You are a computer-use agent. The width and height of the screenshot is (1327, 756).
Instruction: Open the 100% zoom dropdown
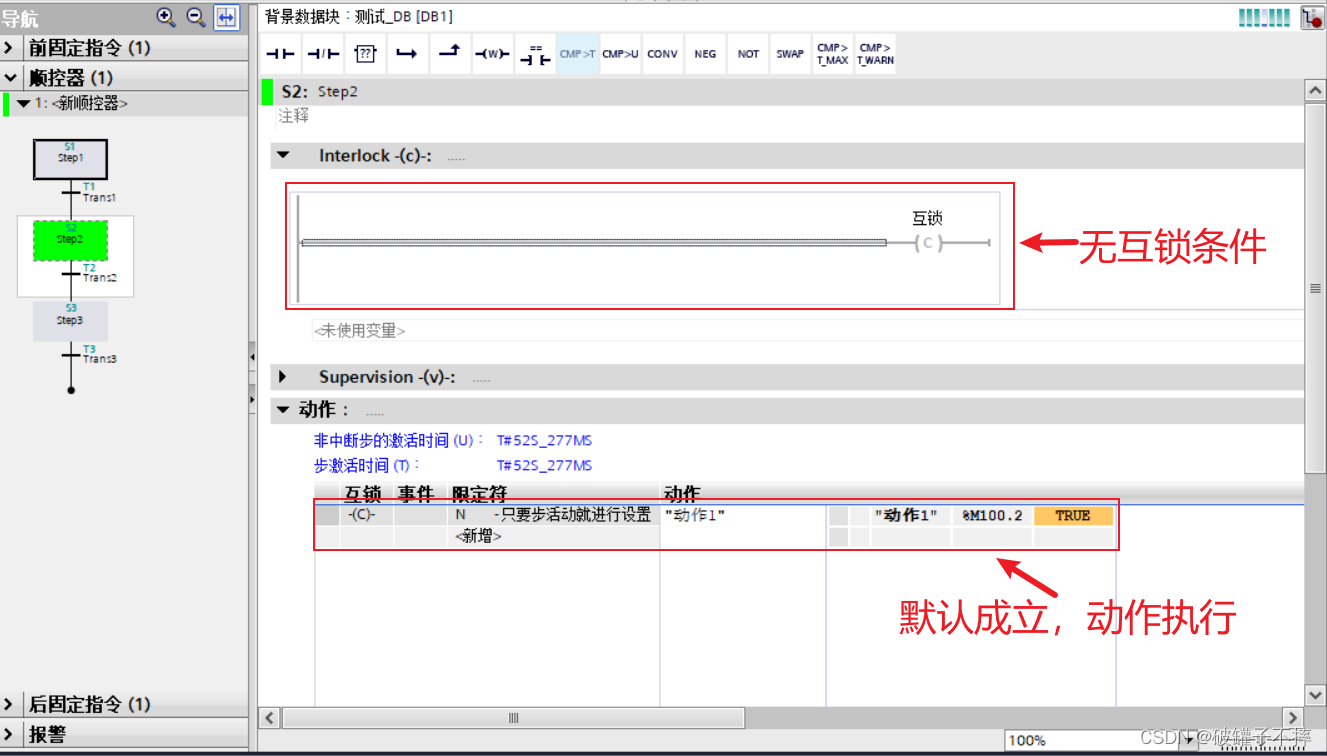pos(1190,741)
